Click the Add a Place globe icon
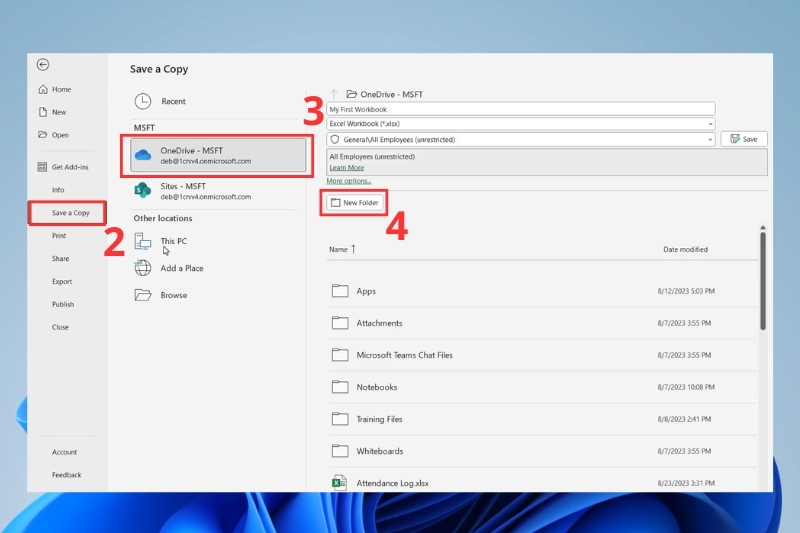This screenshot has width=800, height=533. (143, 267)
